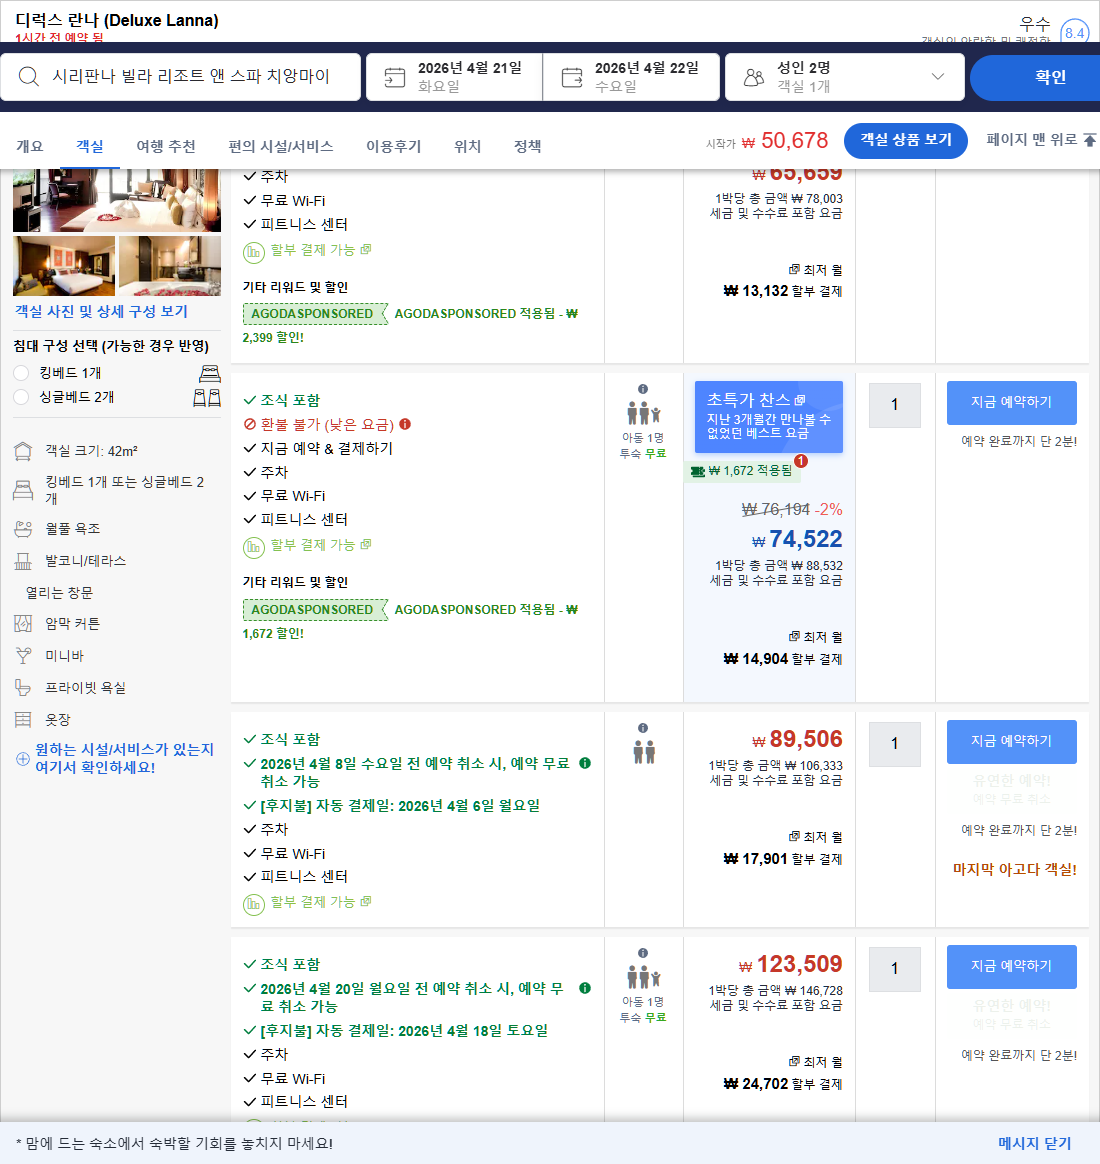The height and width of the screenshot is (1164, 1100).
Task: Click the 8.4 review score badge
Action: pos(1074,32)
